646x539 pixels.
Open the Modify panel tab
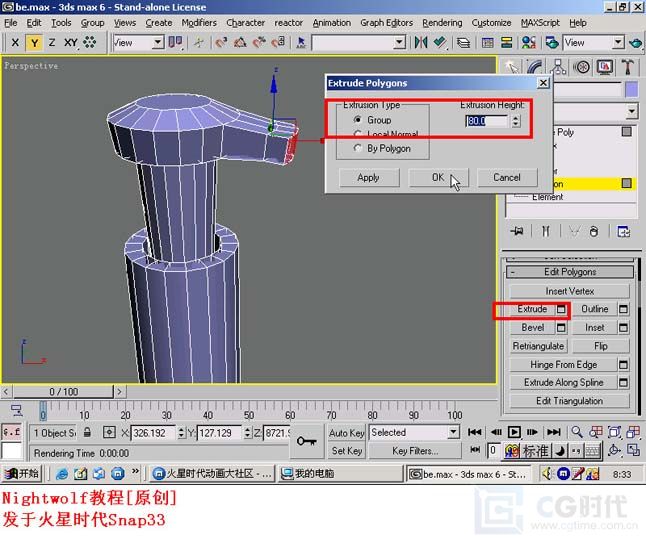[534, 67]
